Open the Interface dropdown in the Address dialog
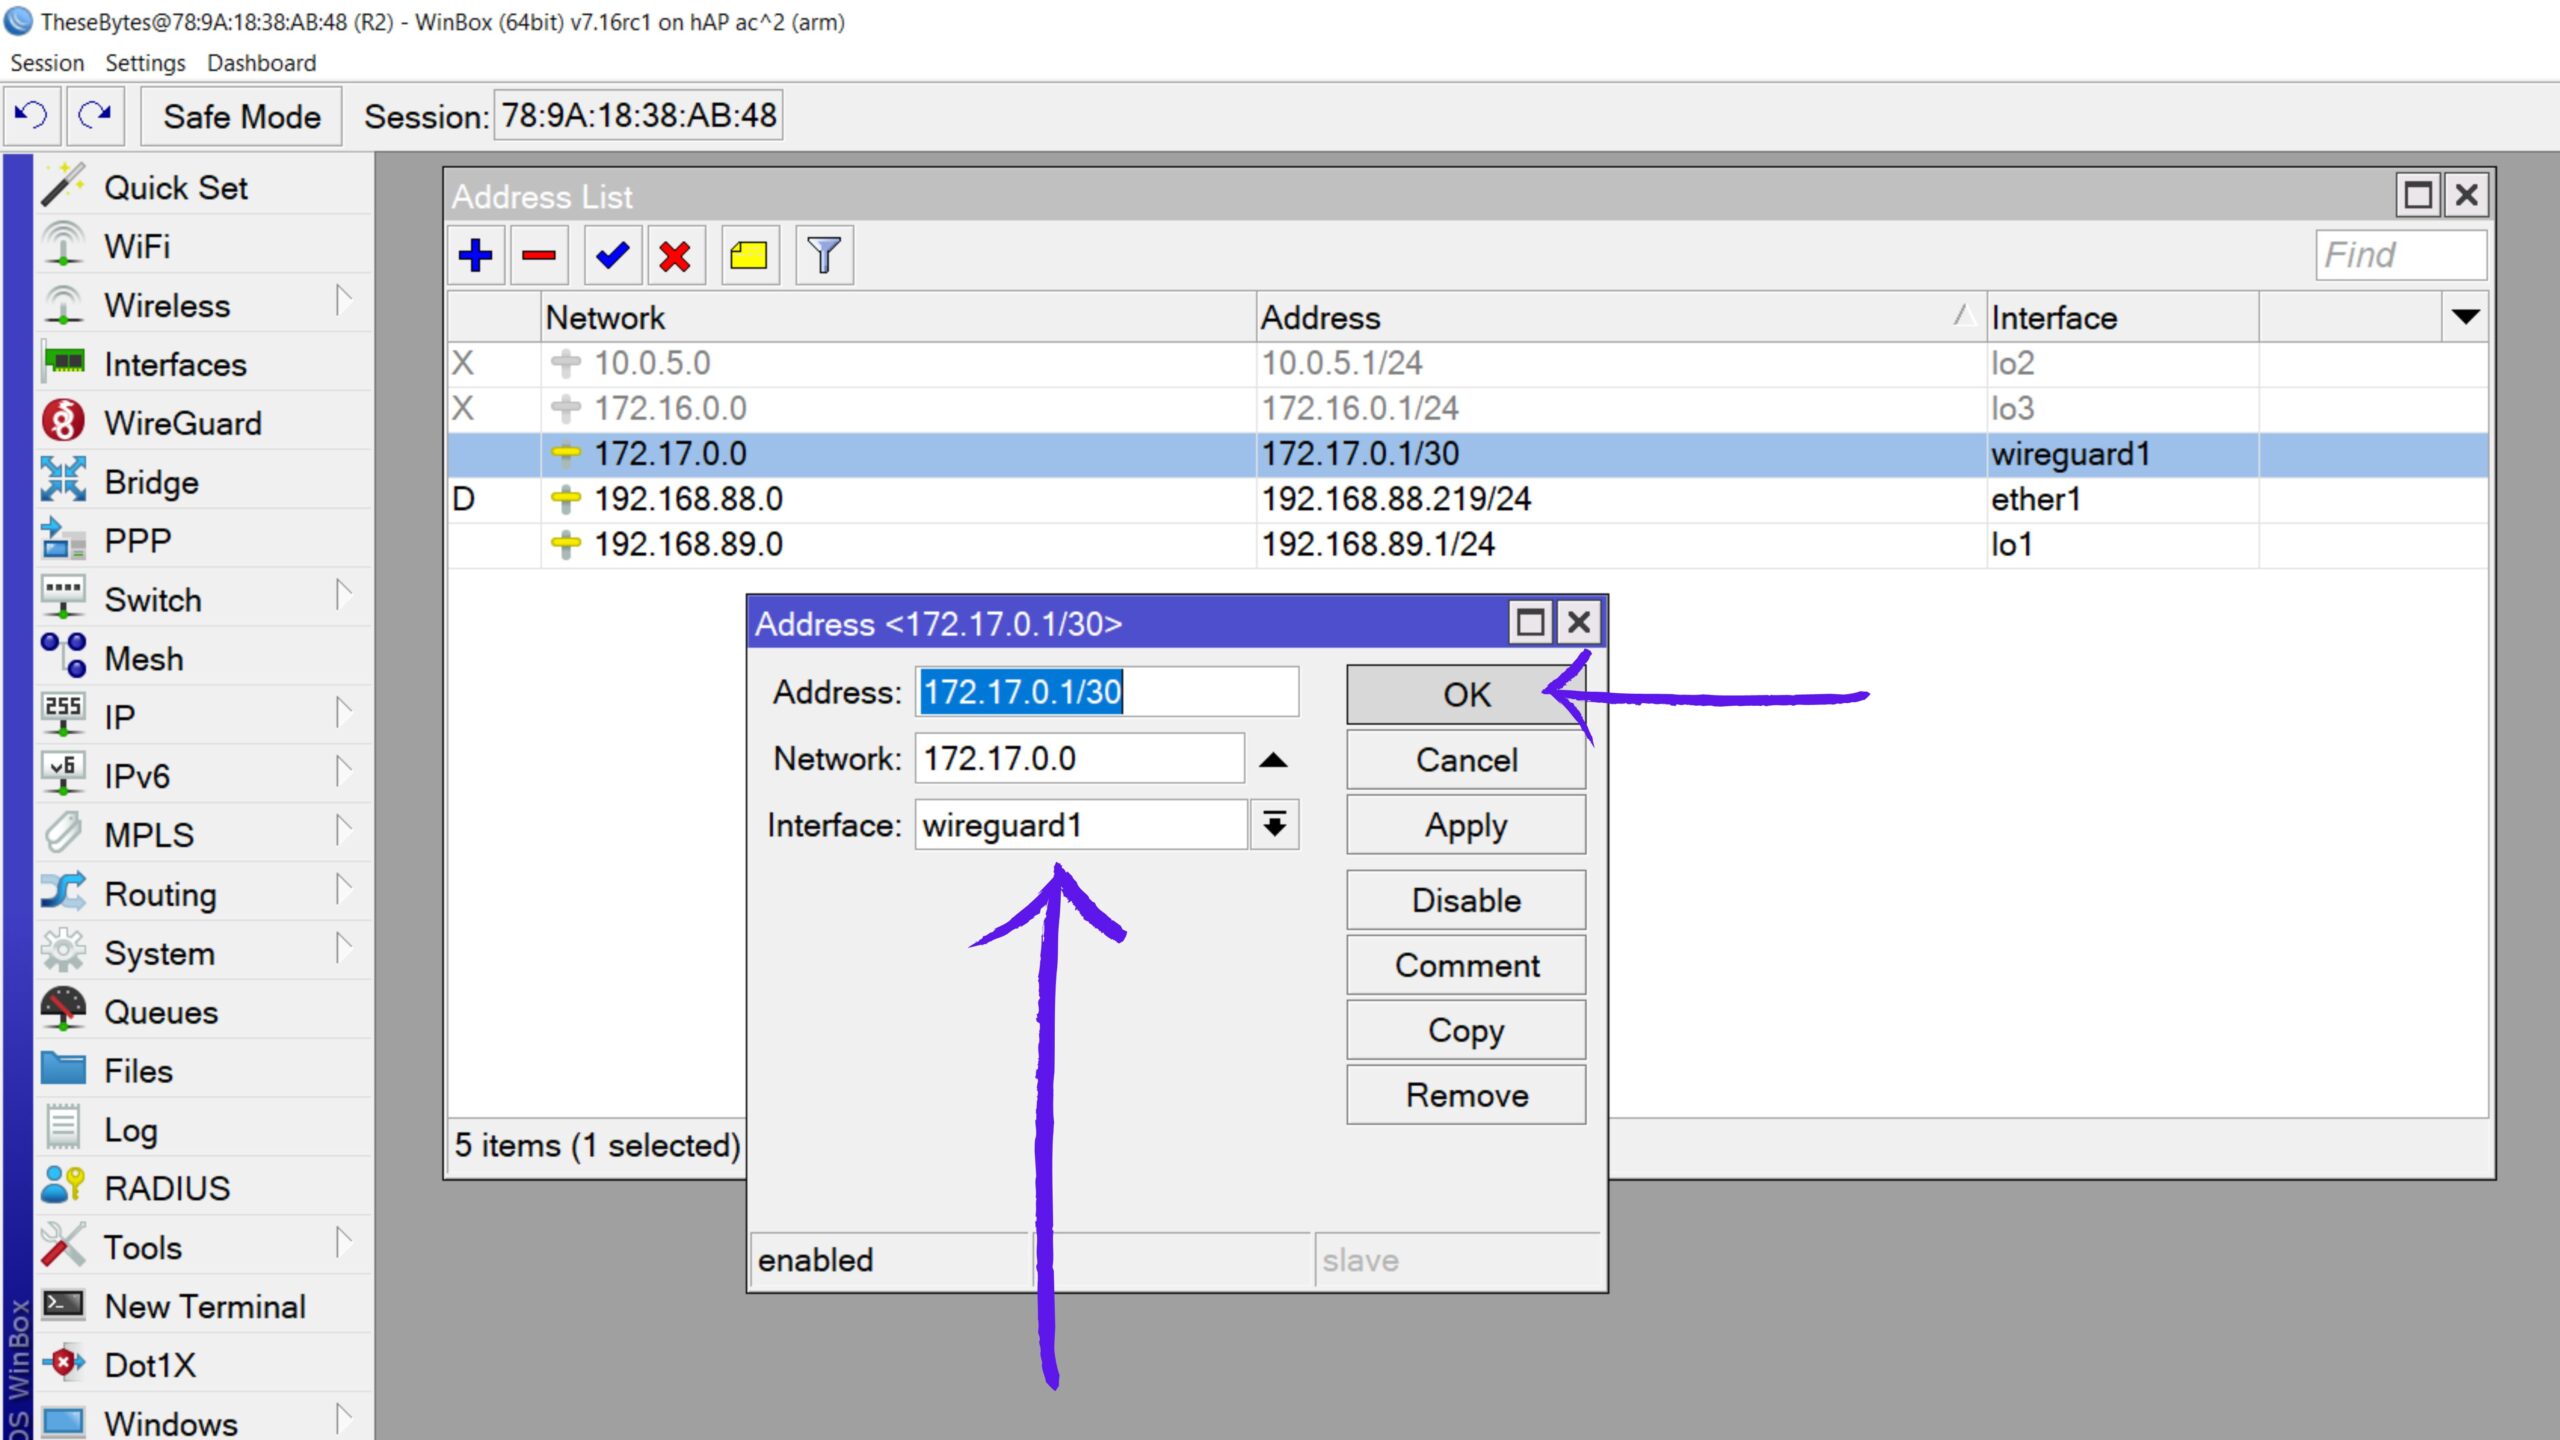 (x=1274, y=824)
